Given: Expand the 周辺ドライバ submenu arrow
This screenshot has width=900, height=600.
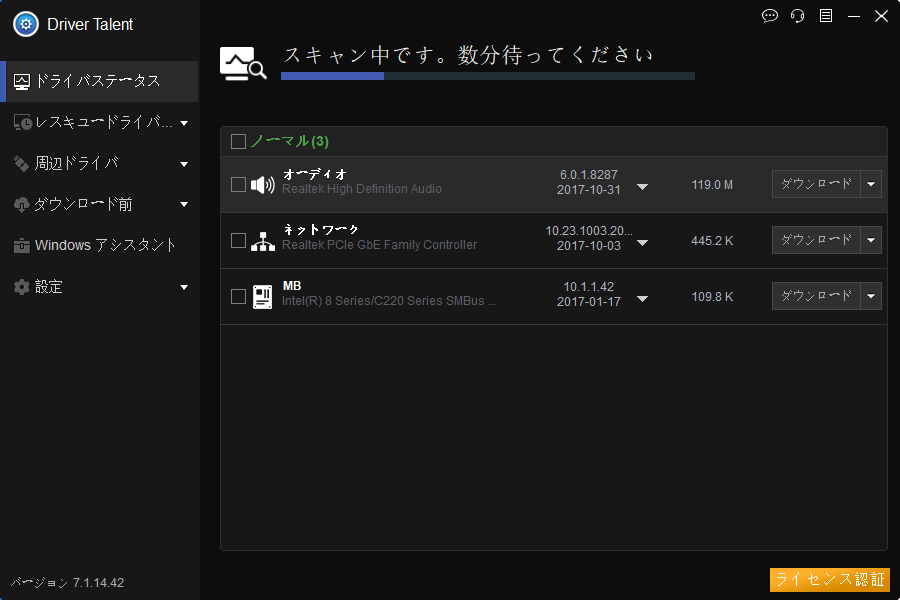Looking at the screenshot, I should pyautogui.click(x=184, y=164).
